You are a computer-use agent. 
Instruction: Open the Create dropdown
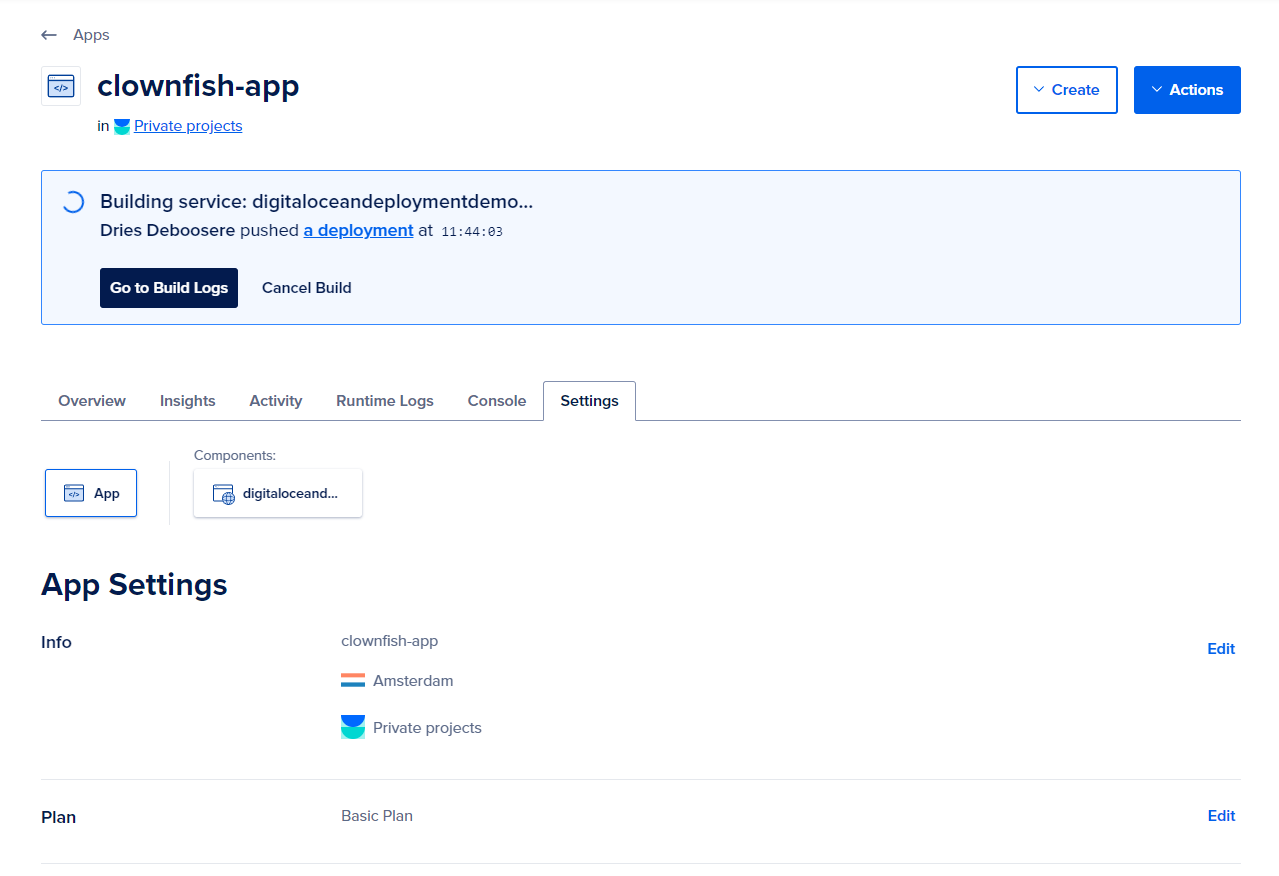tap(1066, 90)
